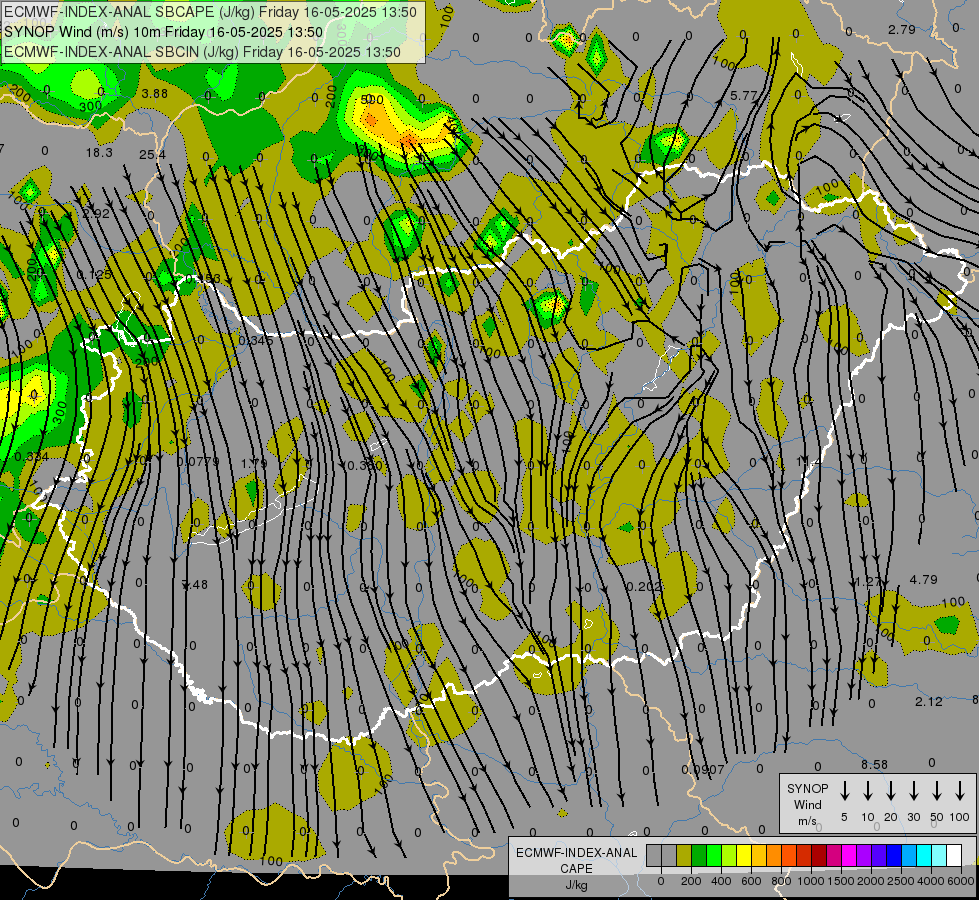Click the SYNOP Wind m/s legend label
979x900 pixels.
[x=807, y=804]
